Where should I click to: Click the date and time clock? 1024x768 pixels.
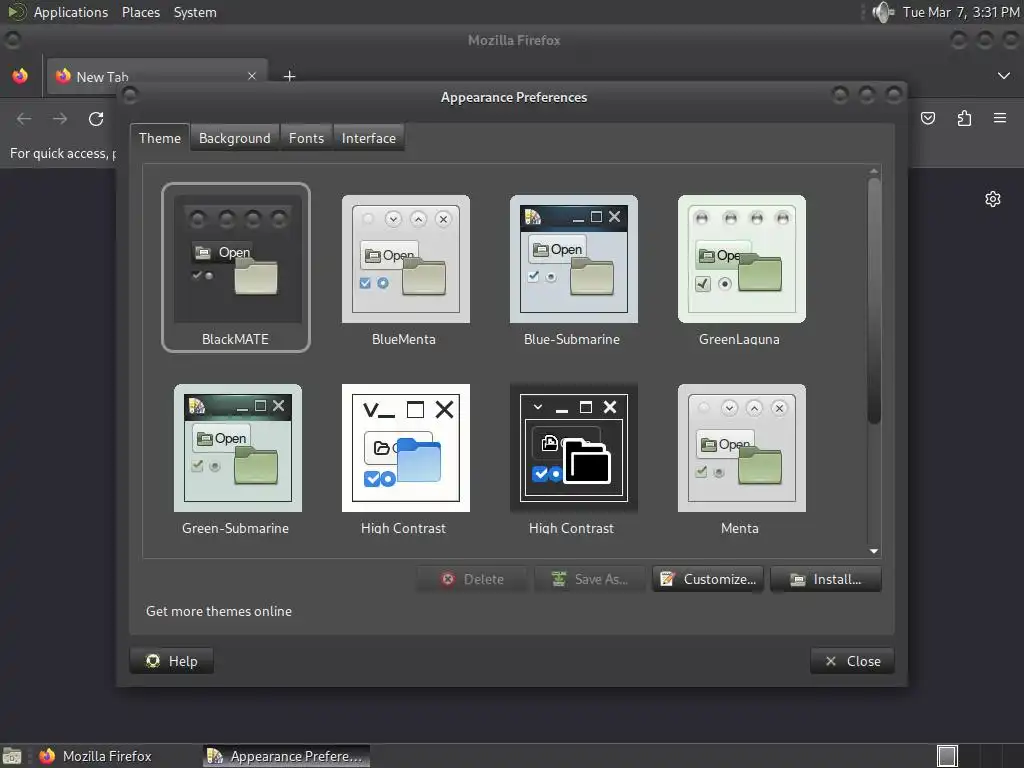tap(961, 12)
